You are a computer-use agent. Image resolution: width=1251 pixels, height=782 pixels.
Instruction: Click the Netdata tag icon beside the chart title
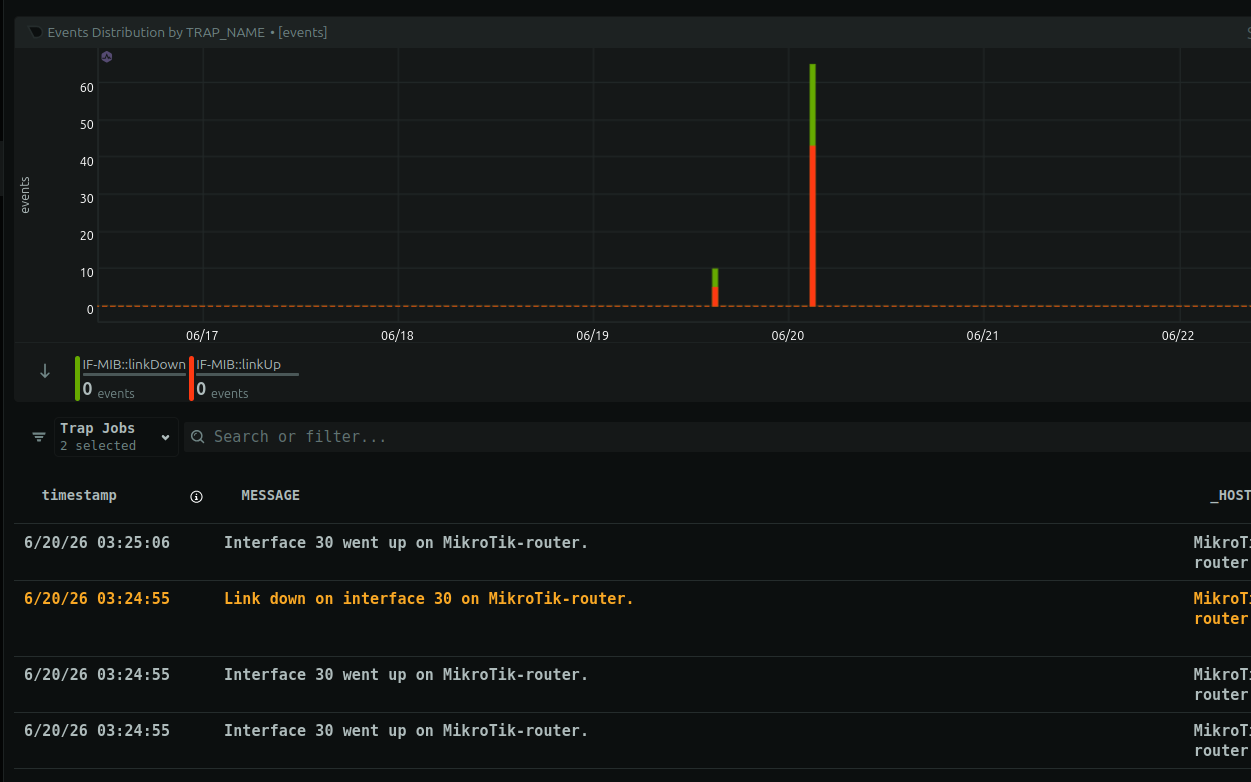[x=36, y=32]
